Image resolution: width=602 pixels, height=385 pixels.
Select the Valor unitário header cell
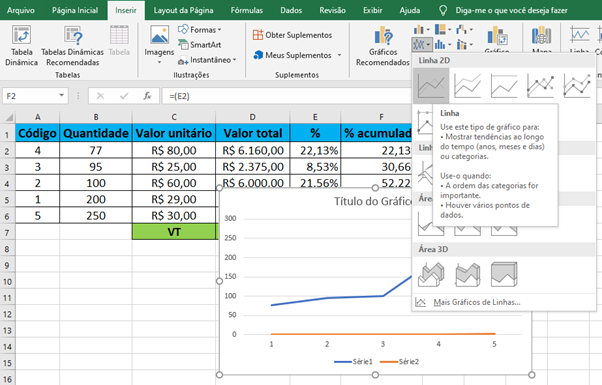pos(174,133)
